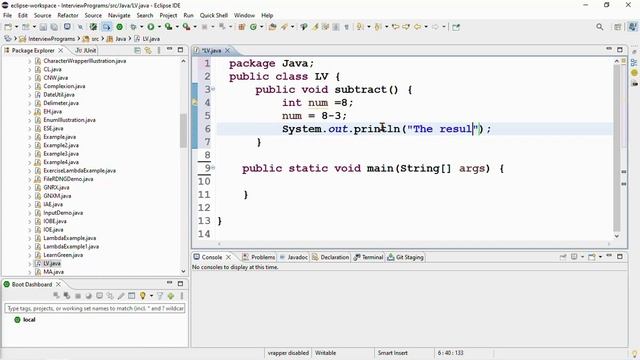
Task: Collapse the main method fold on line 9
Action: pyautogui.click(x=213, y=167)
